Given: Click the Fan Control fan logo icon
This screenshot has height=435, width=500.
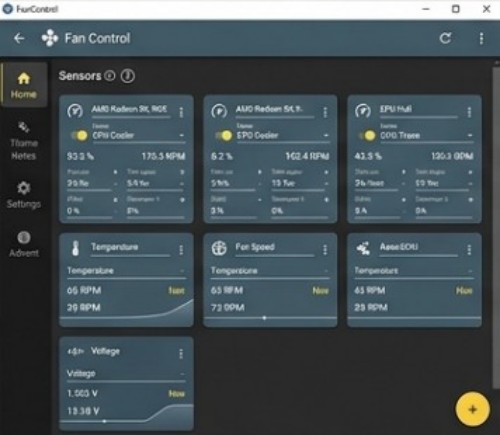Looking at the screenshot, I should click(x=50, y=38).
